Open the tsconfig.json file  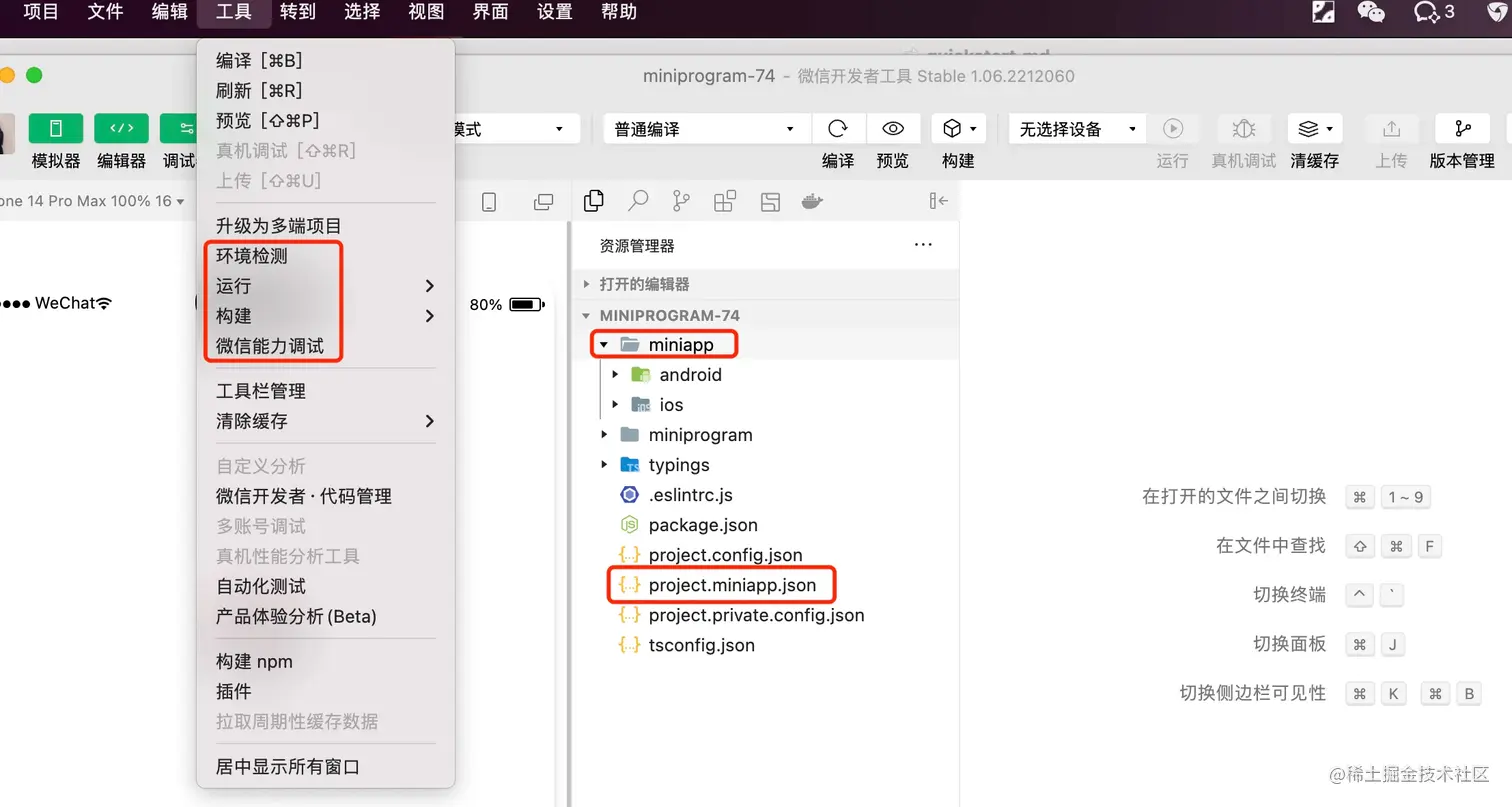pyautogui.click(x=766, y=645)
